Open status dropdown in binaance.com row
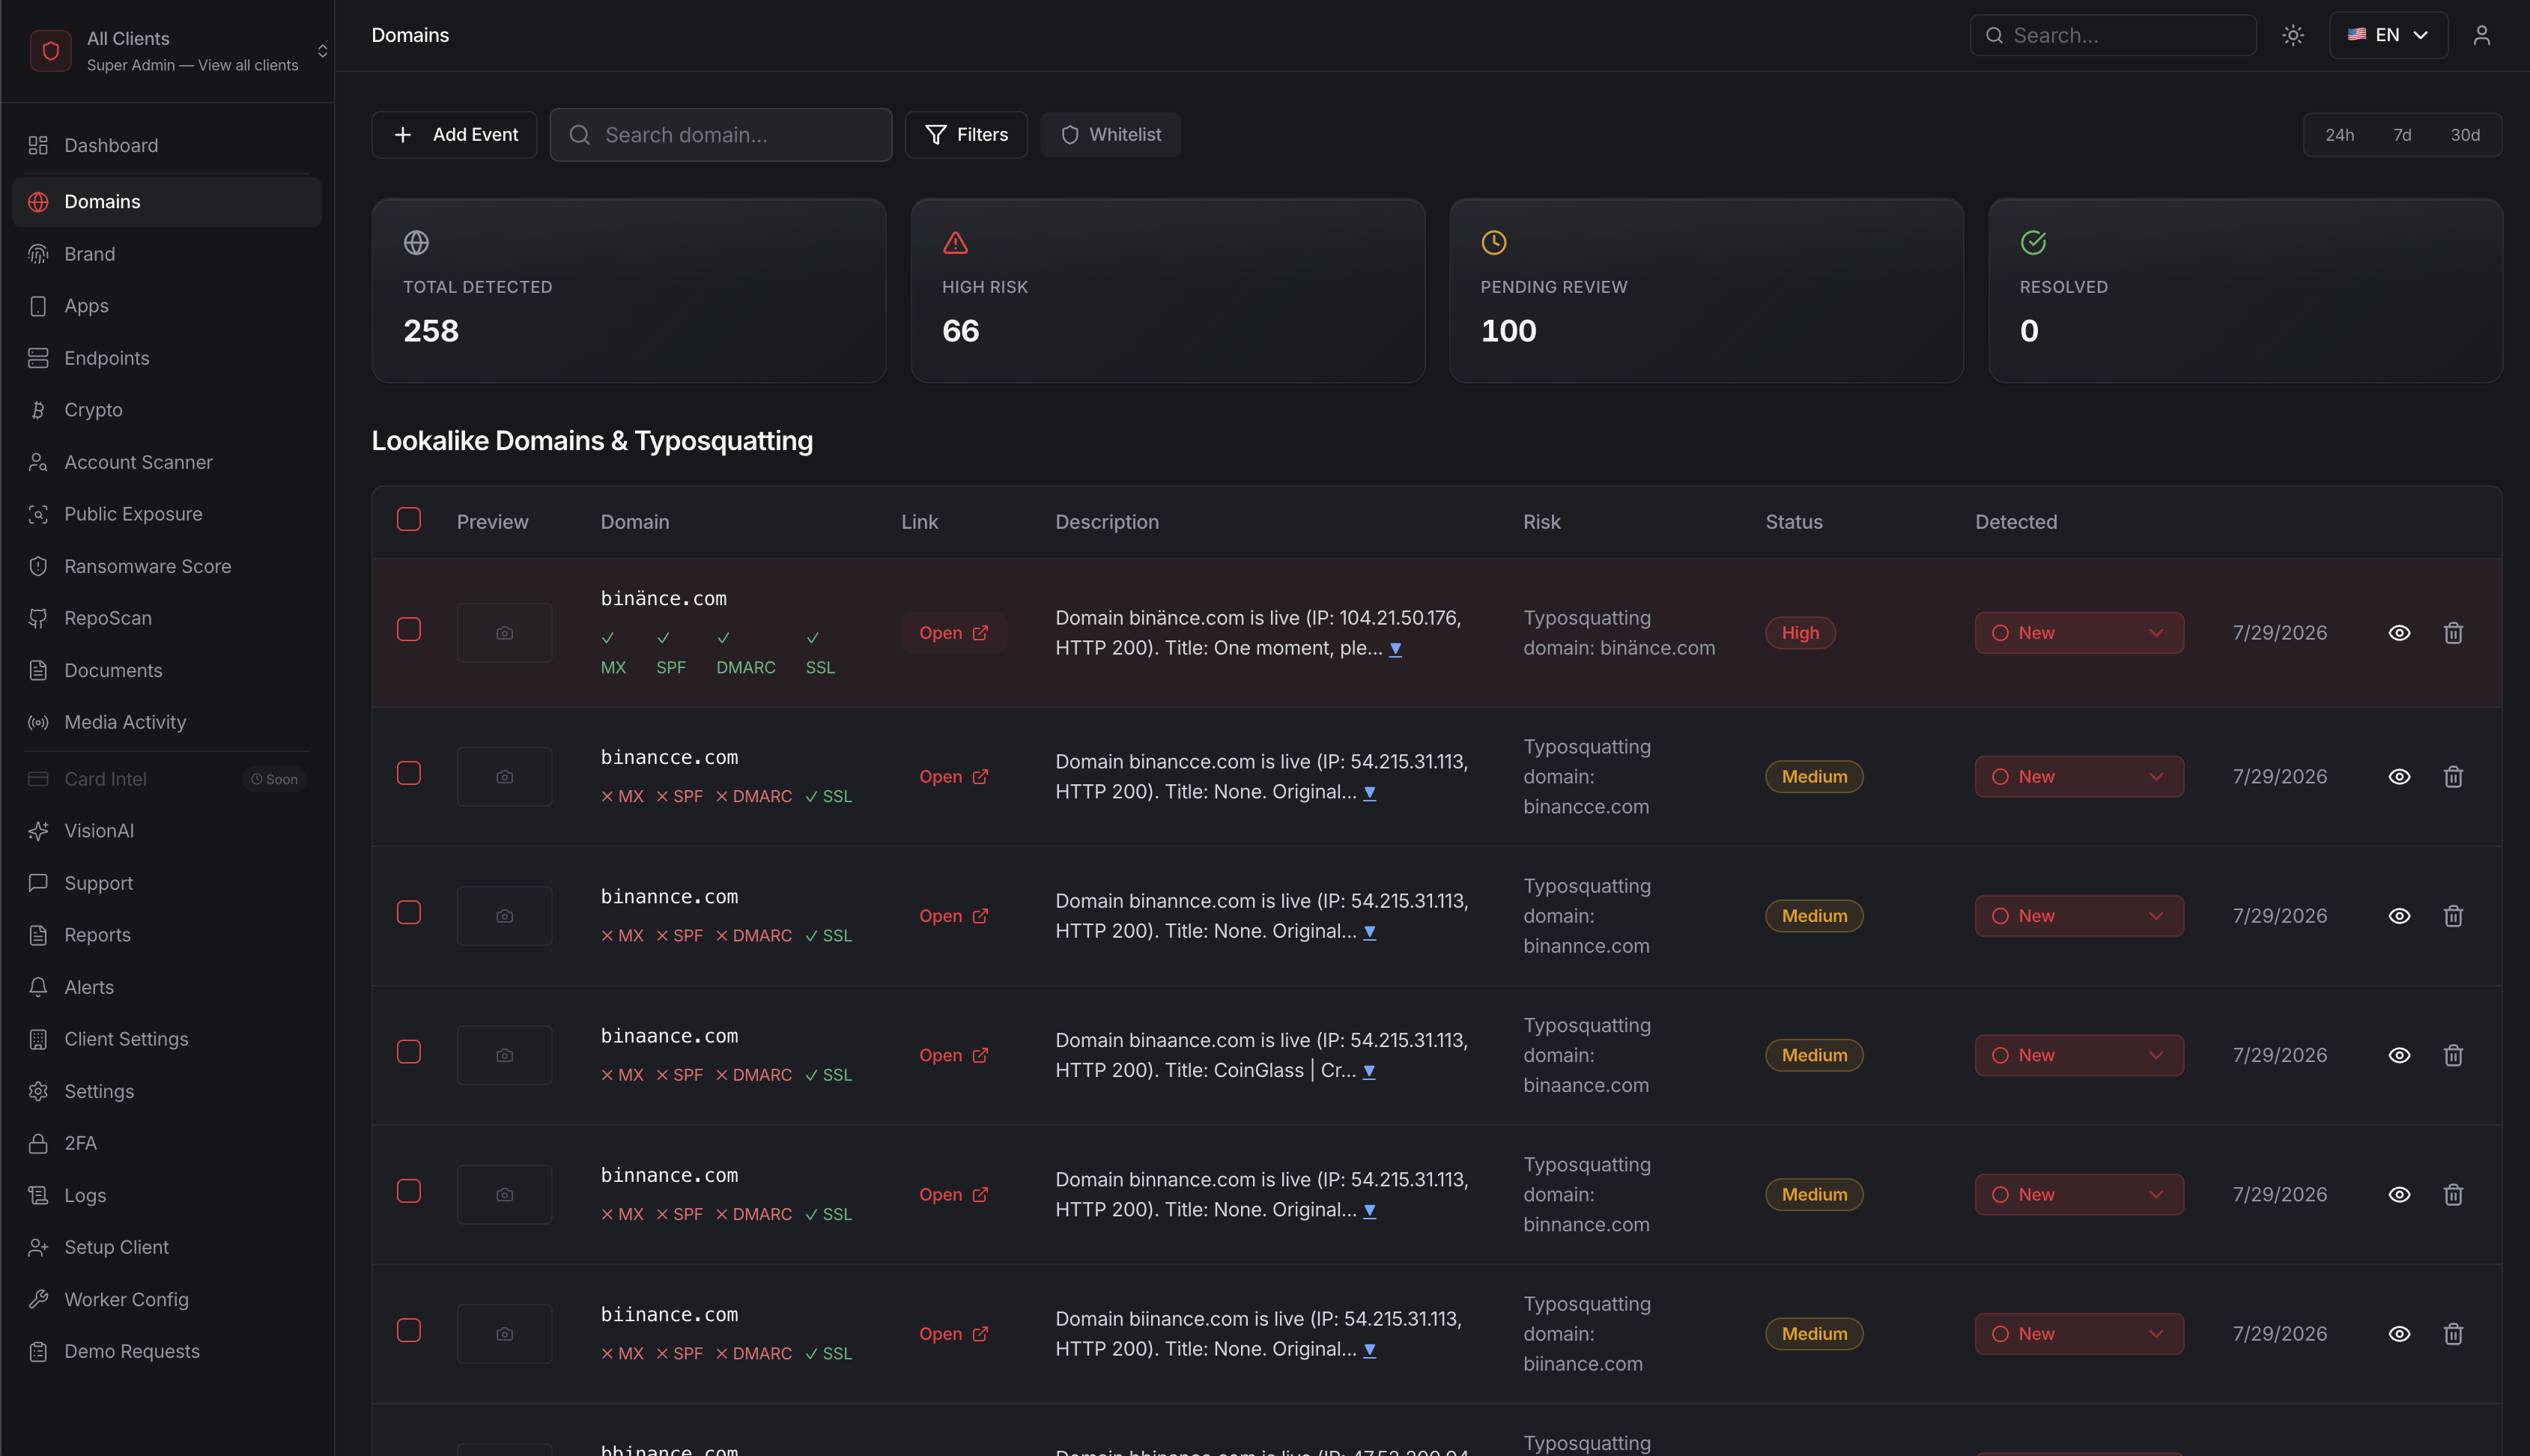The image size is (2530, 1456). [2079, 1055]
